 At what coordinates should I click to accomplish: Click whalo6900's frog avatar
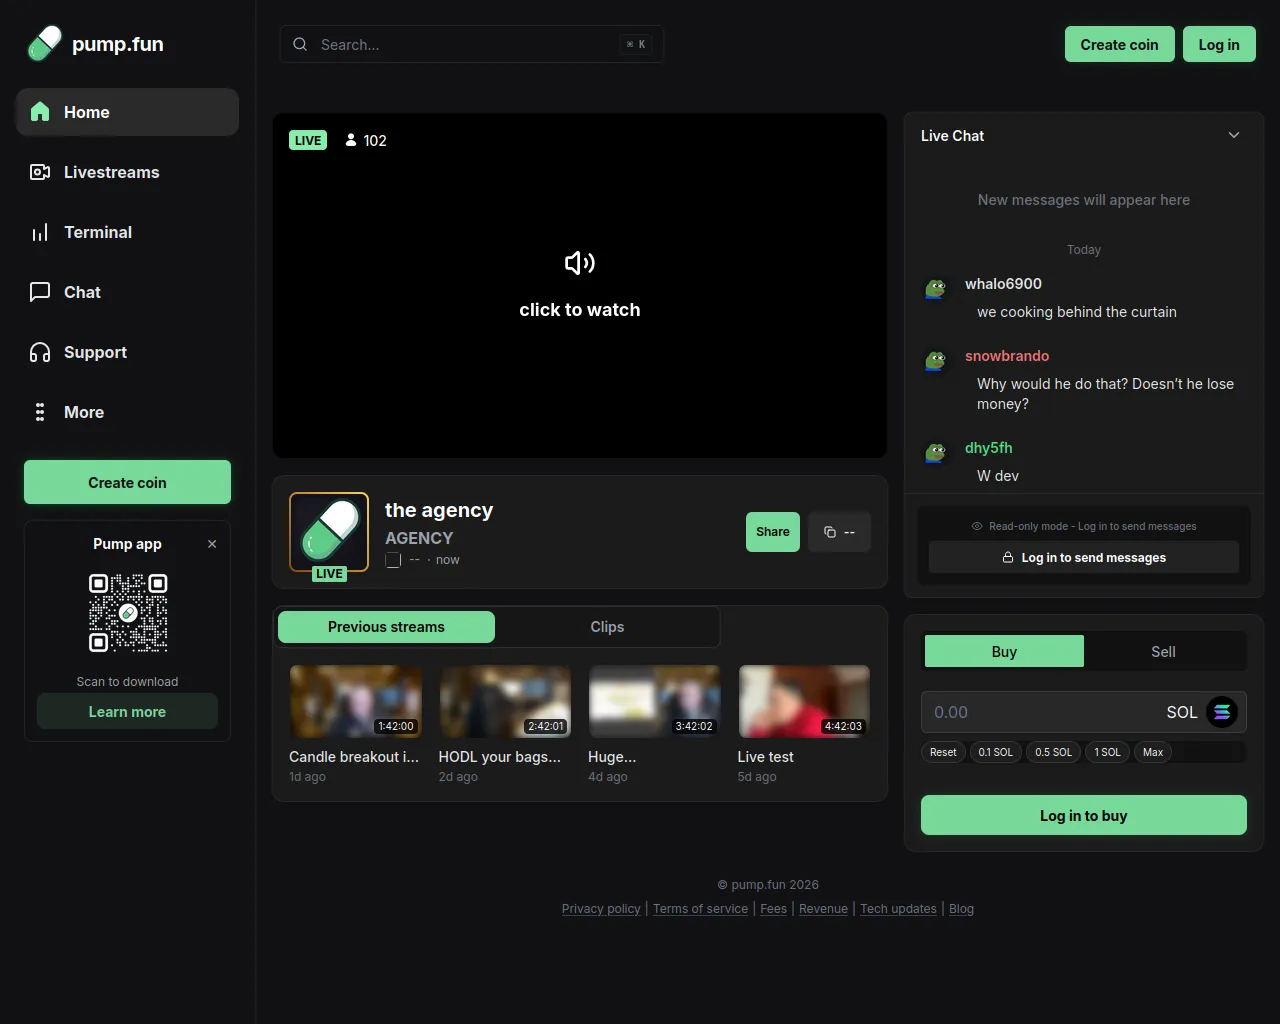(936, 289)
